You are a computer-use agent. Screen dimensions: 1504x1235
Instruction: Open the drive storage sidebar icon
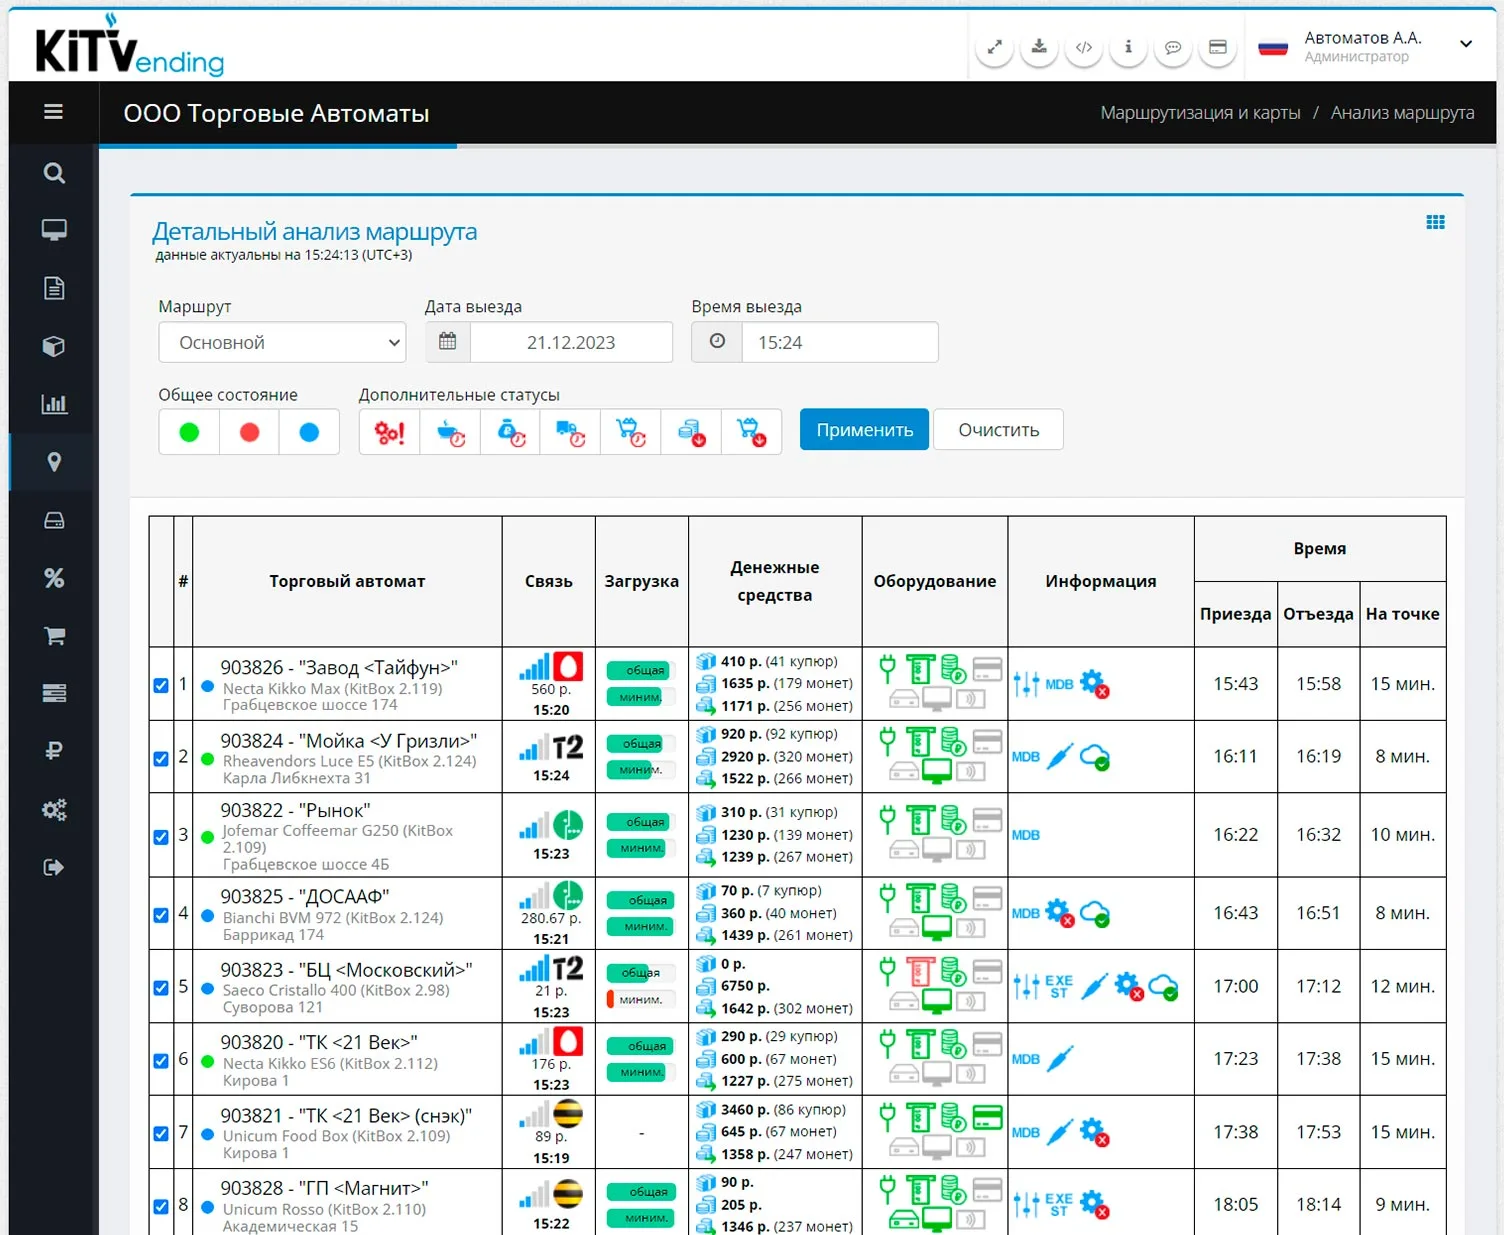pos(54,520)
